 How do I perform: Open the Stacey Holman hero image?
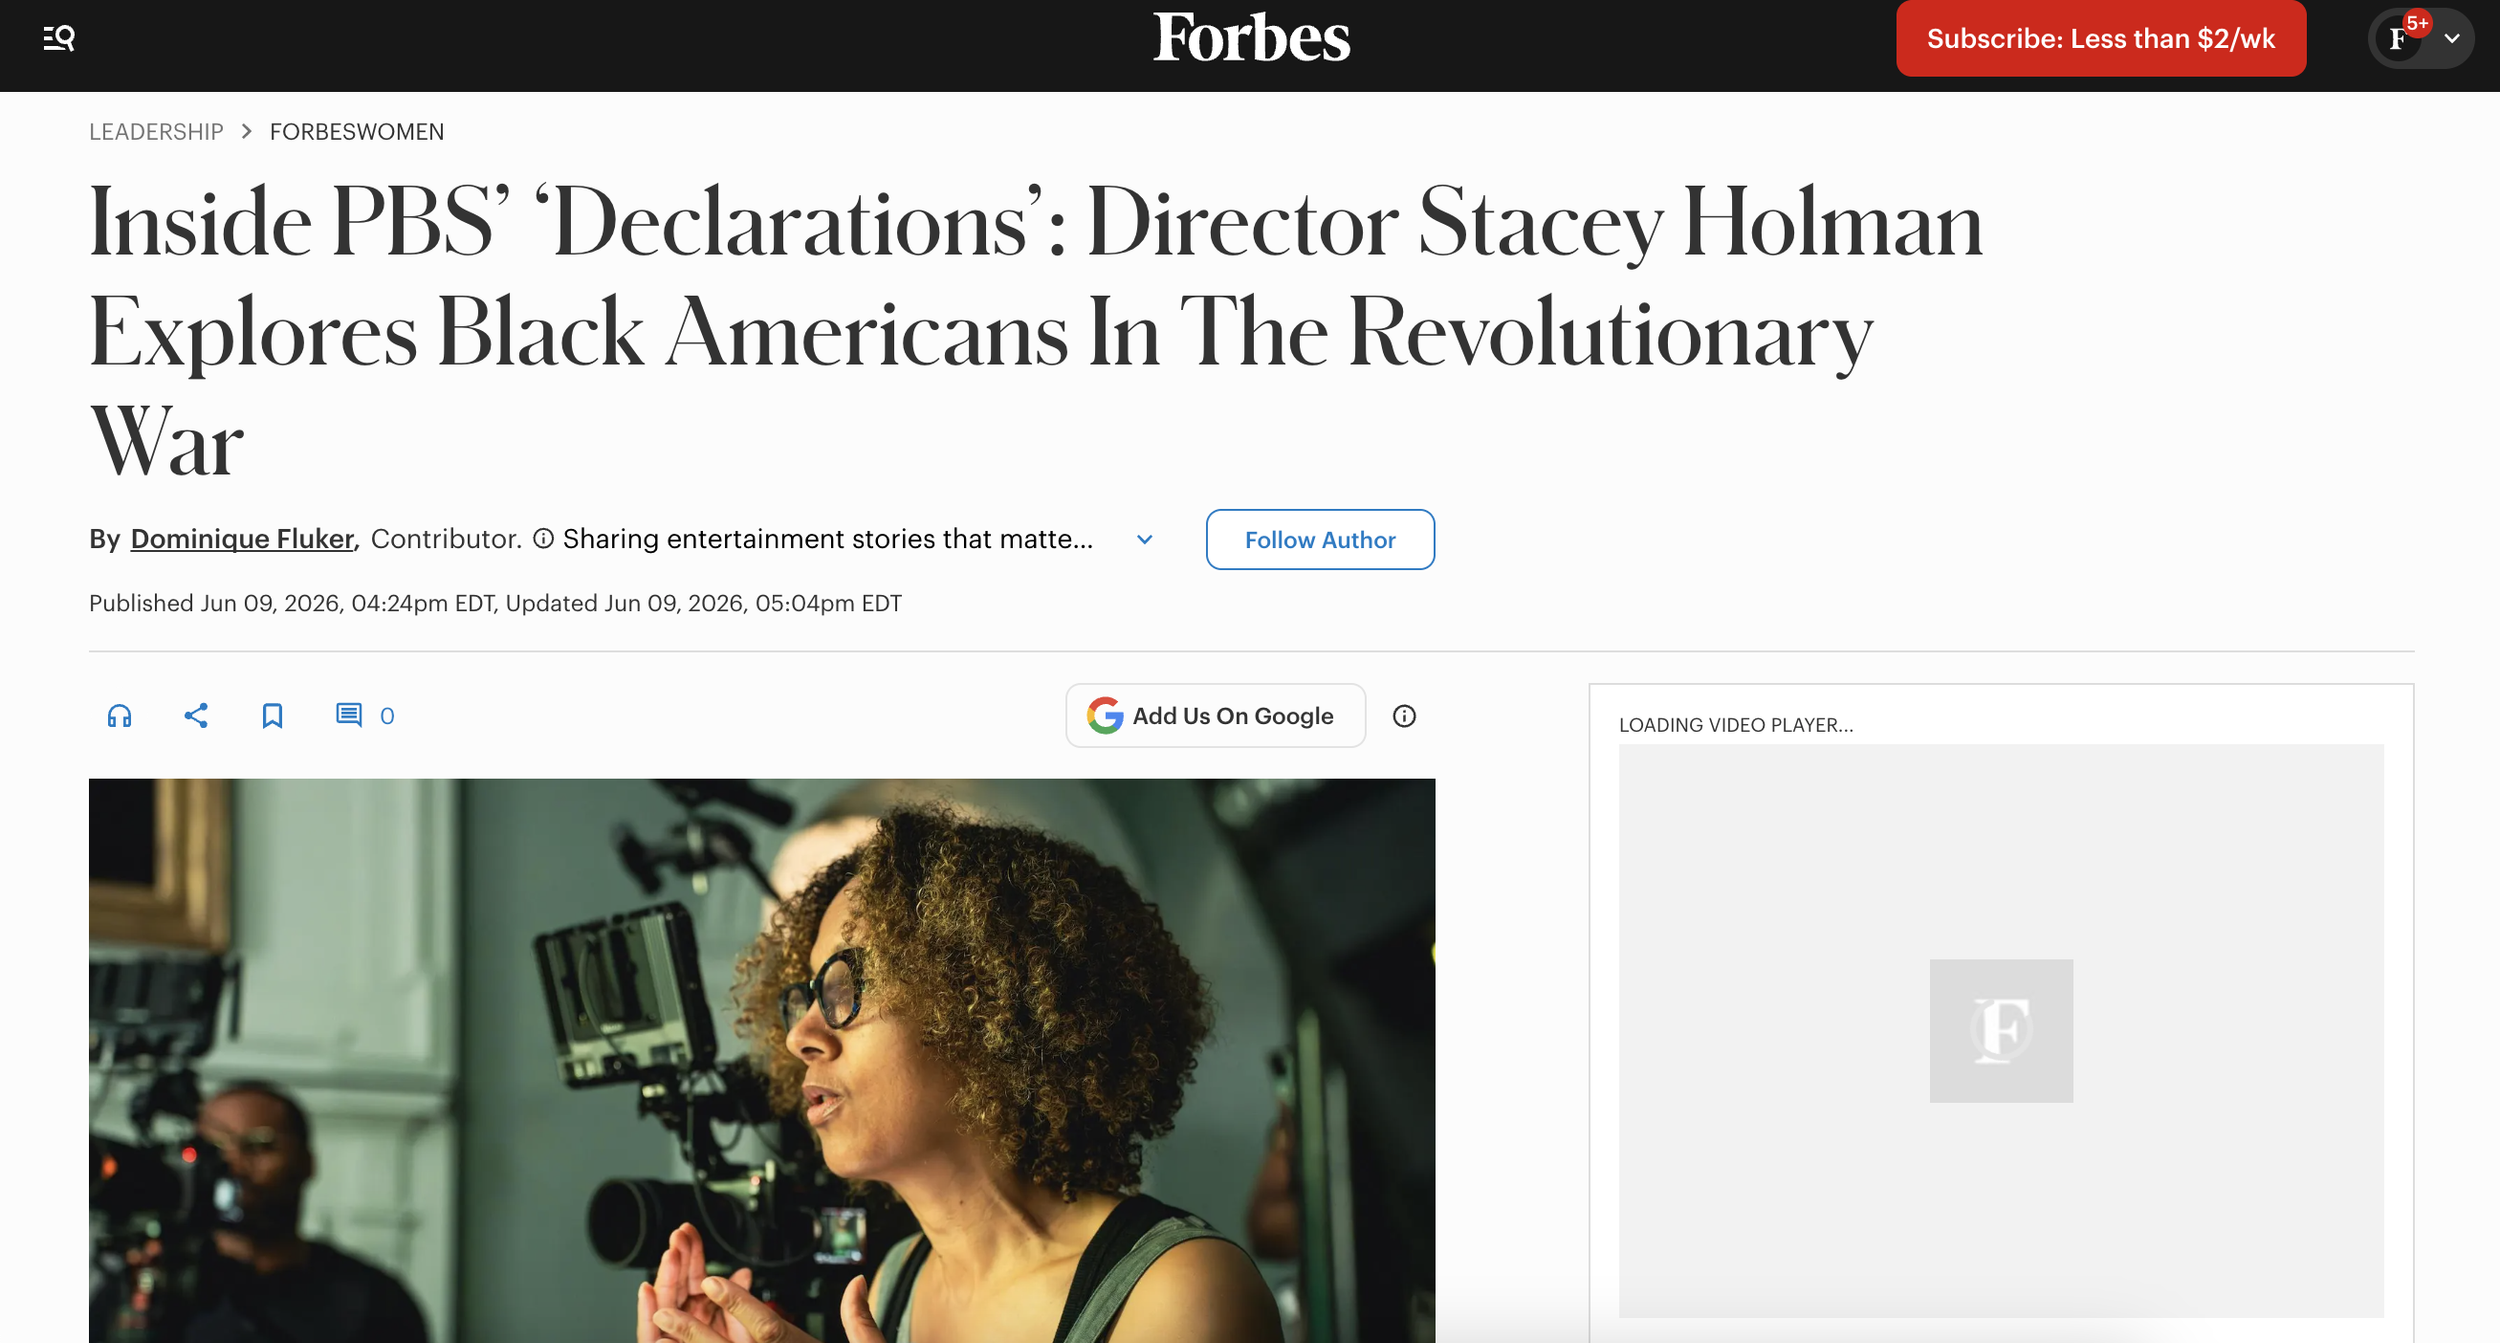click(x=762, y=1060)
